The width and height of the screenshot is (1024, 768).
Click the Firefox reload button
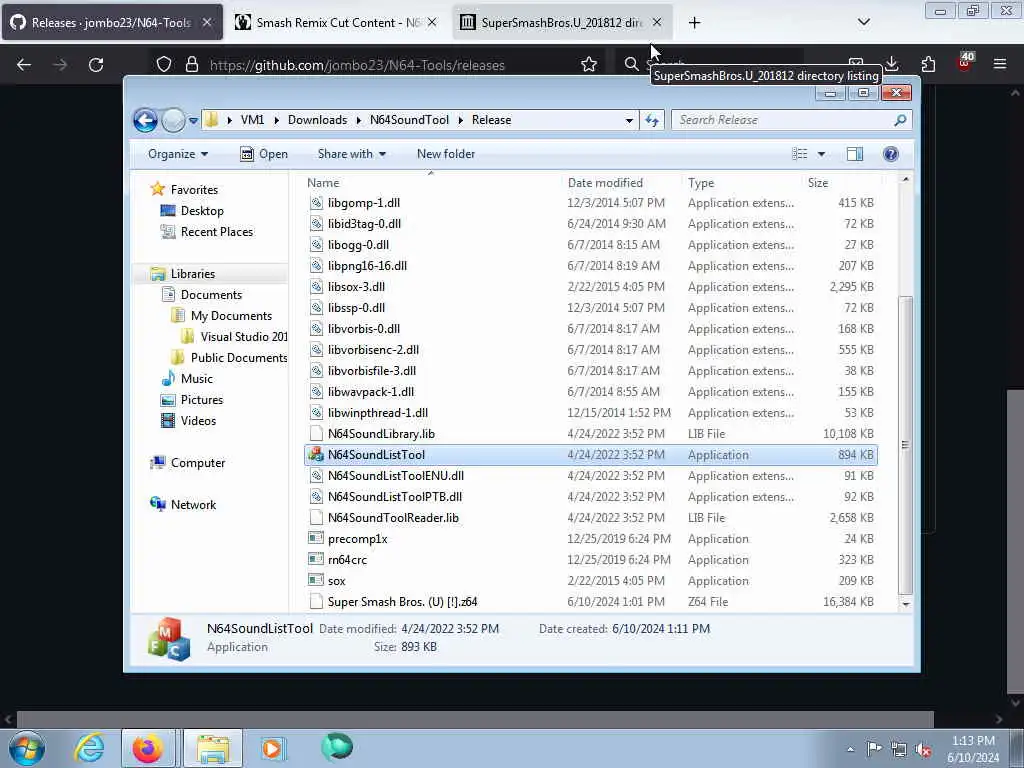96,65
